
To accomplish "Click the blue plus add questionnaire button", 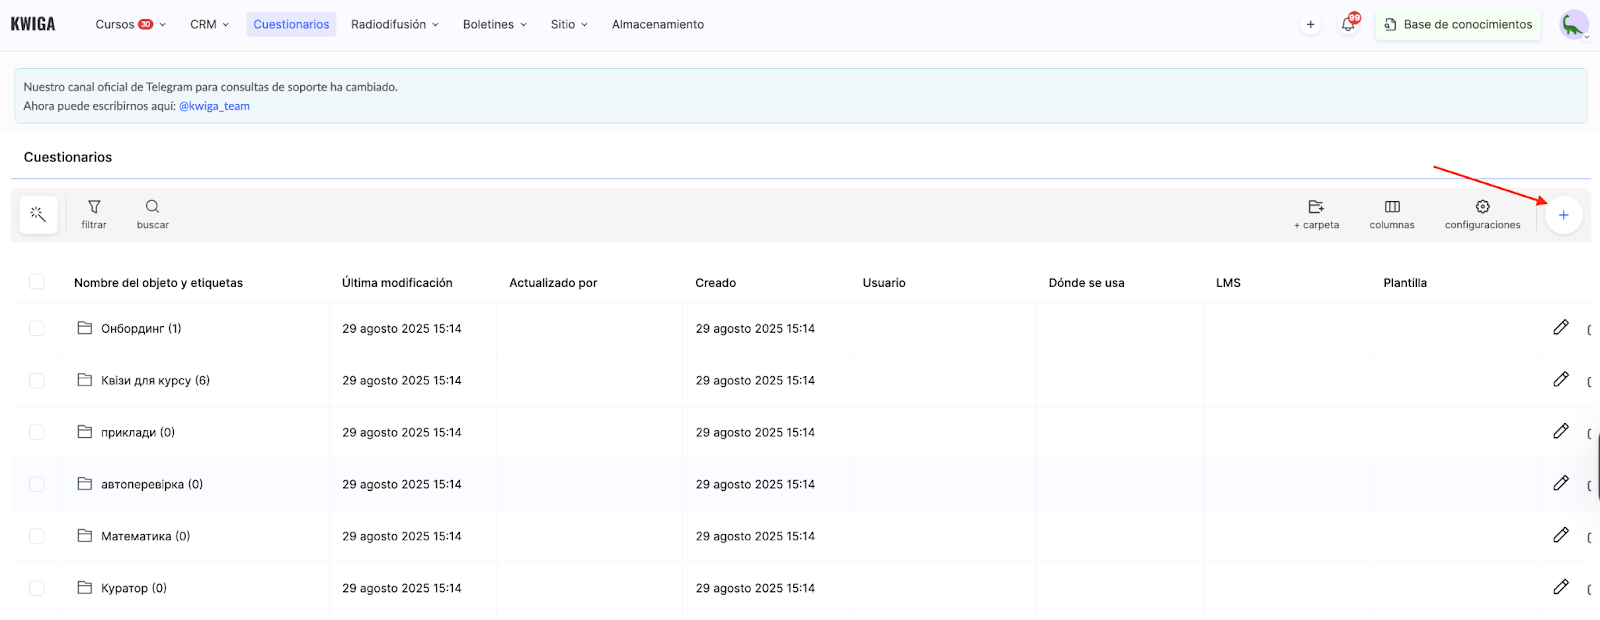I will tap(1563, 215).
